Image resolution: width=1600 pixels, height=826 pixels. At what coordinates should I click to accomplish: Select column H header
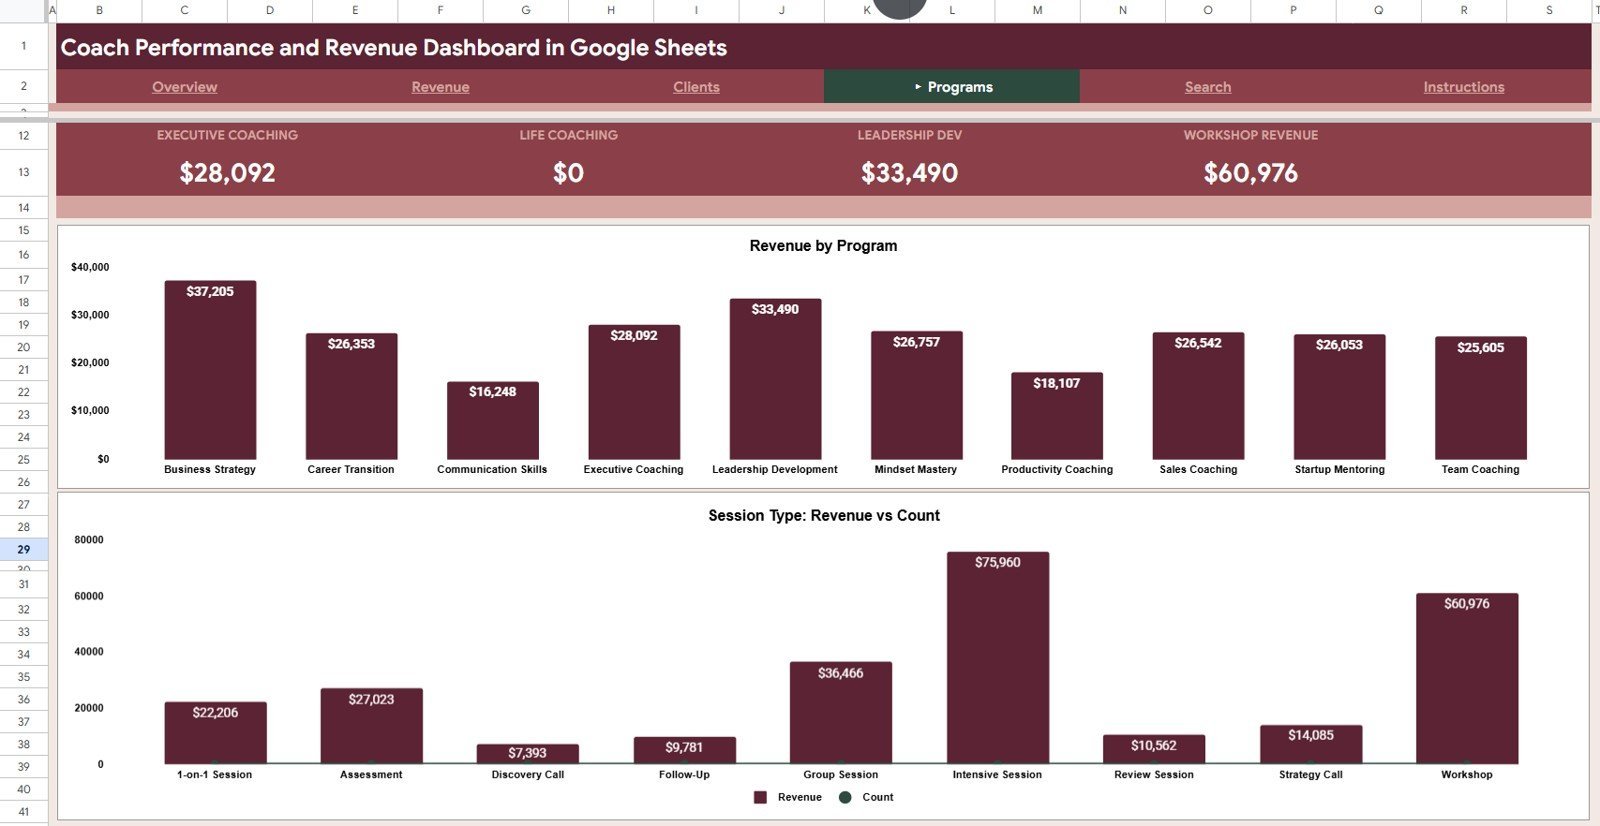click(x=611, y=10)
